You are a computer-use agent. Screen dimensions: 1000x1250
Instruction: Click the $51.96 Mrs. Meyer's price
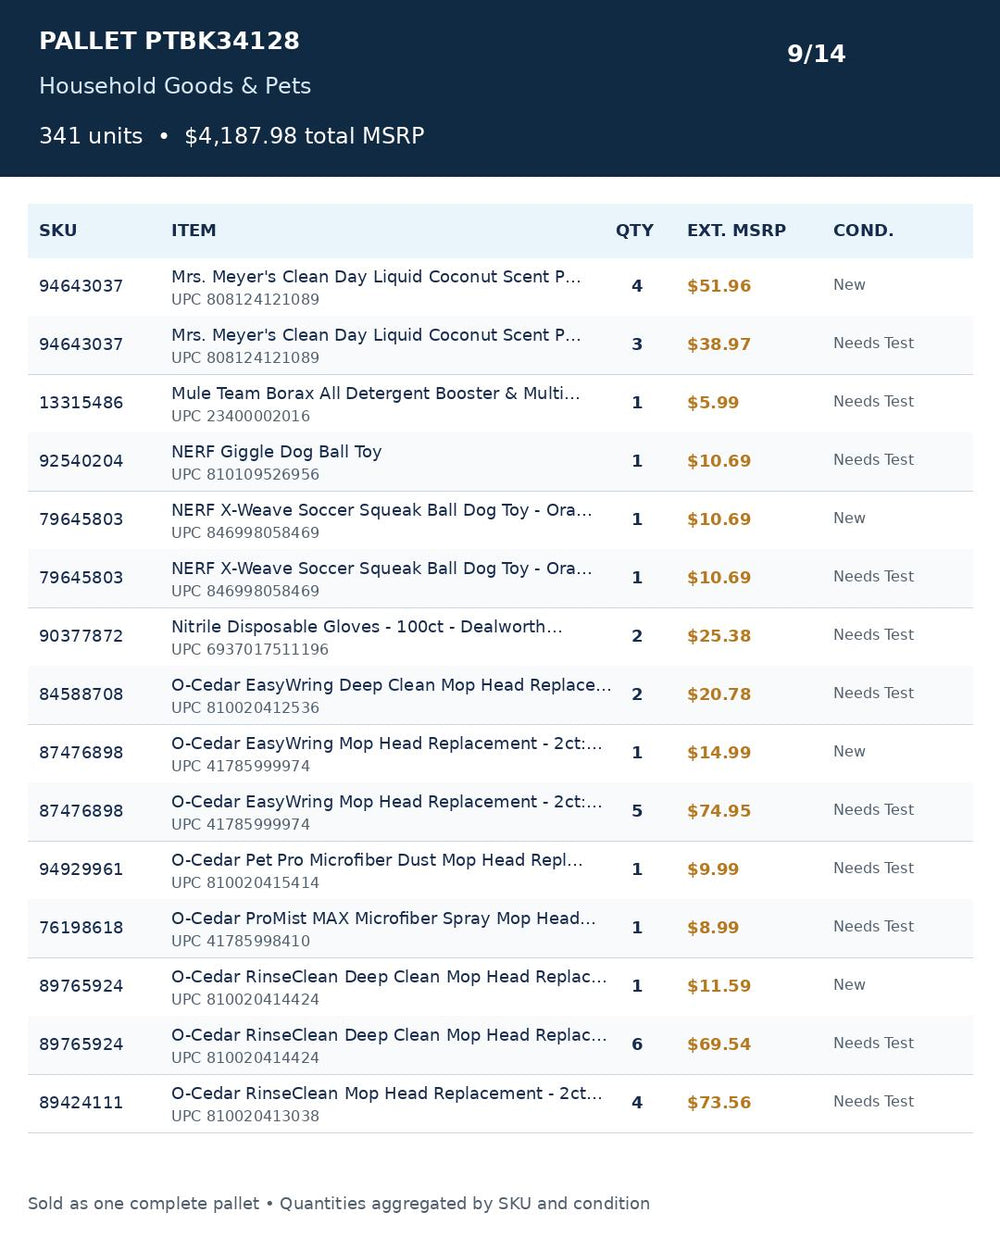(x=718, y=286)
